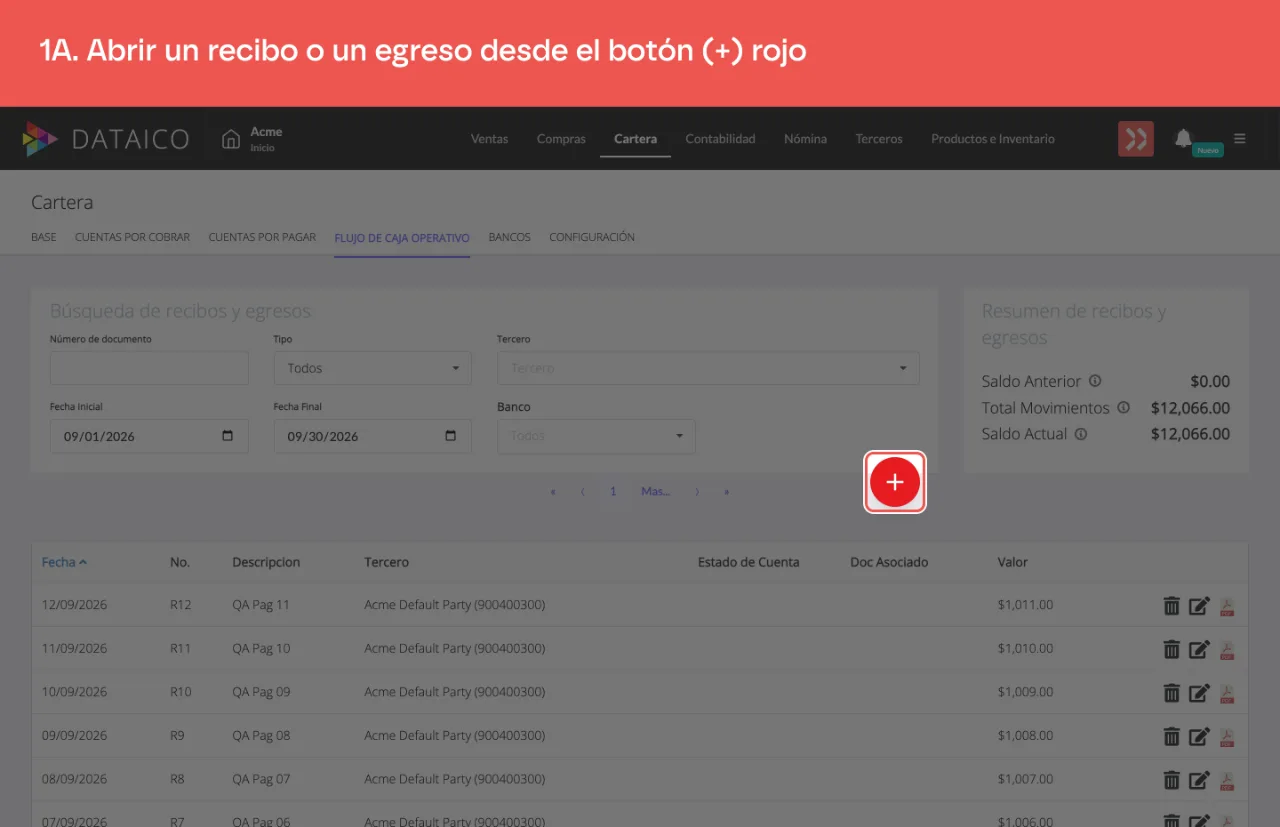
Task: Open the Compras menu
Action: (561, 139)
